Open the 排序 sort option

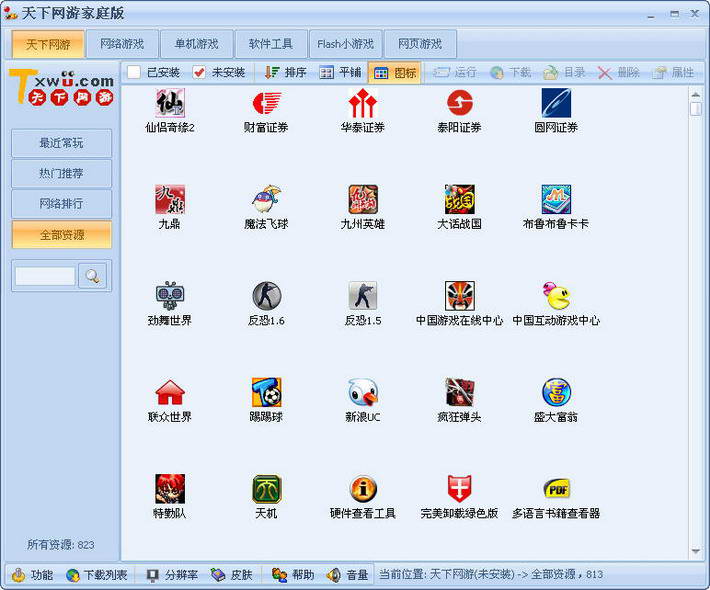click(285, 72)
